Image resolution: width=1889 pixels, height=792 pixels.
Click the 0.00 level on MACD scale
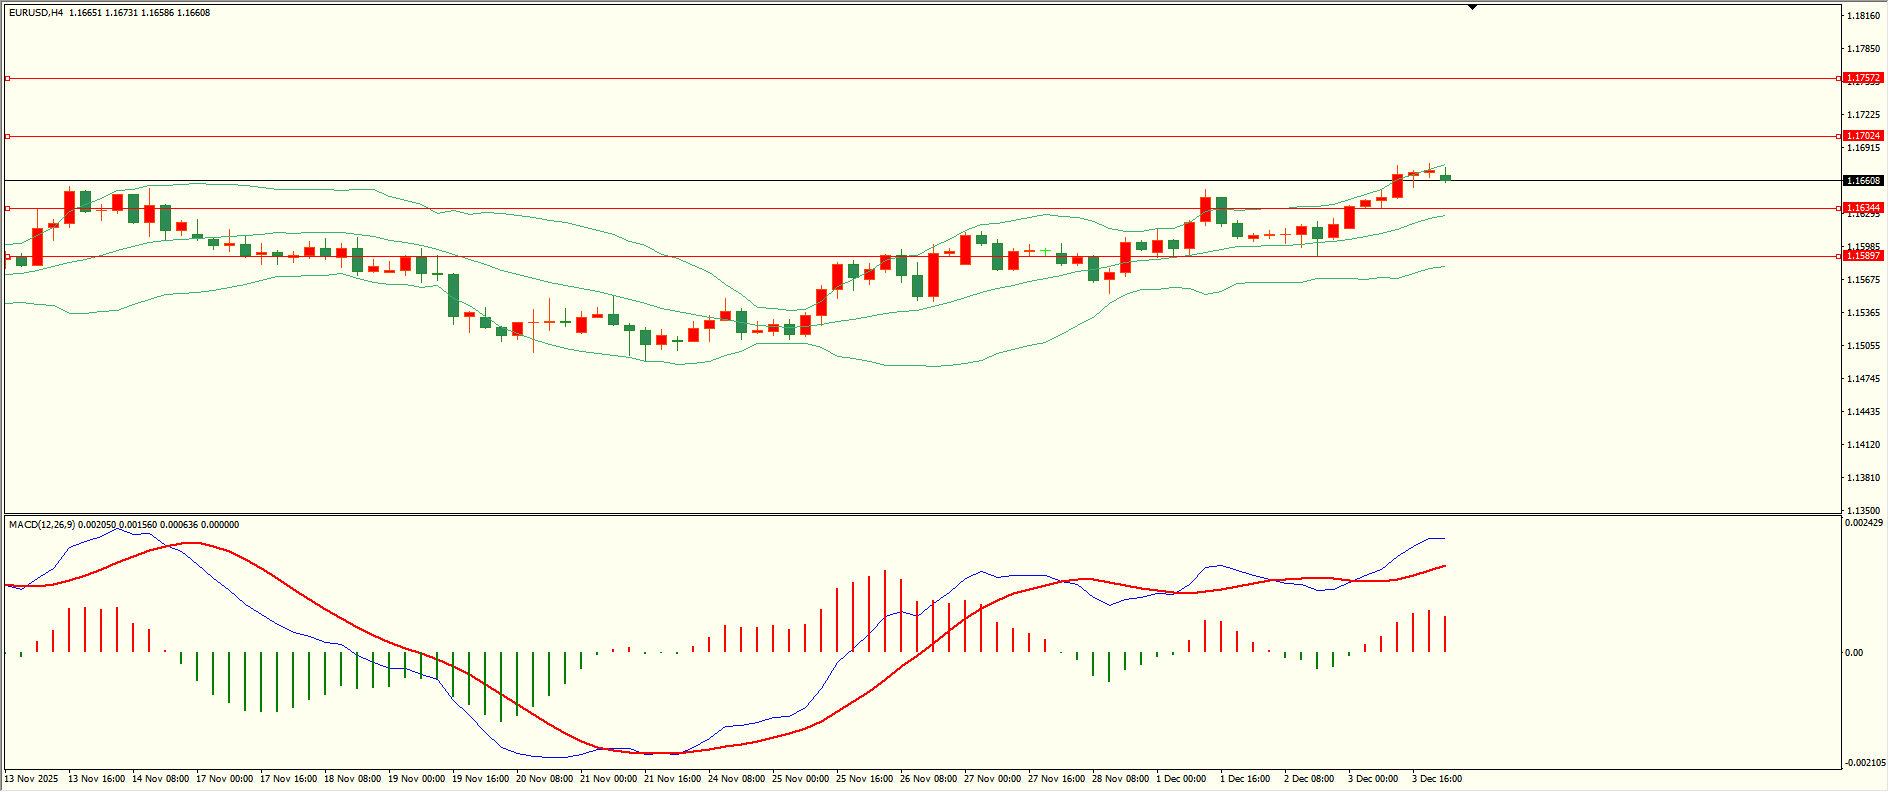point(1854,653)
